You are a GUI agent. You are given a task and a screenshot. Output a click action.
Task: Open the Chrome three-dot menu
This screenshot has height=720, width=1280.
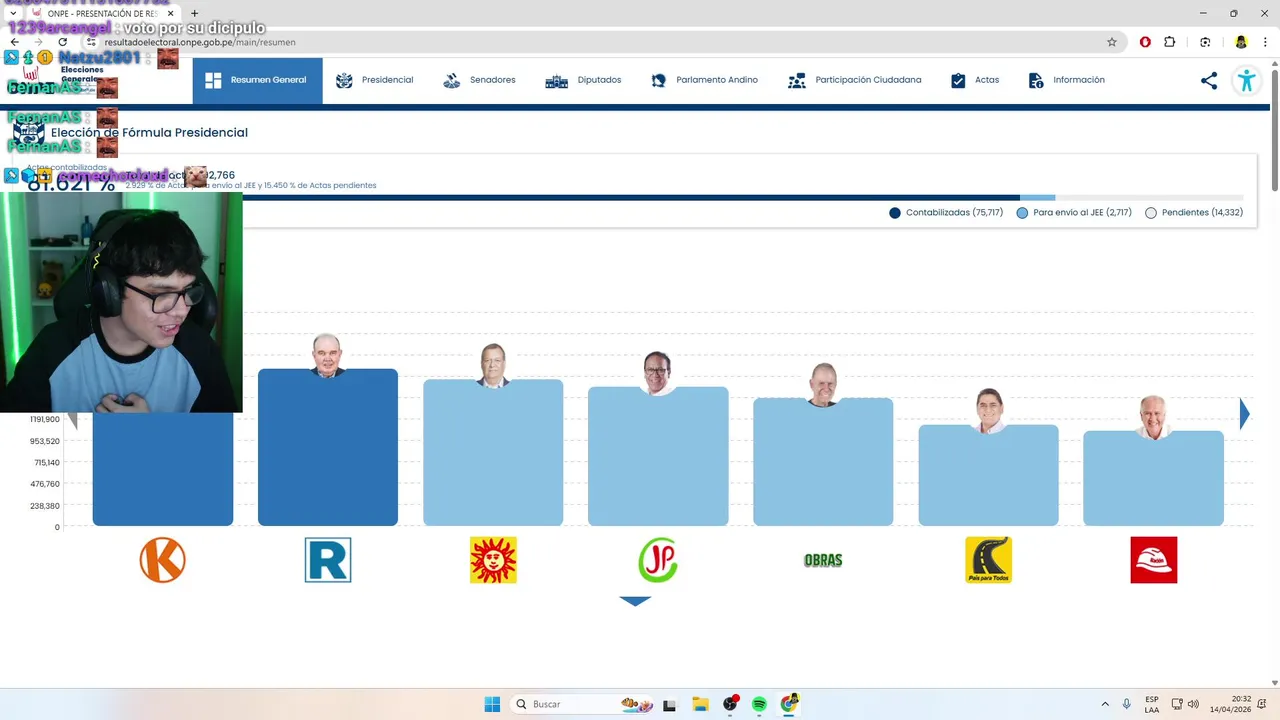[1266, 42]
